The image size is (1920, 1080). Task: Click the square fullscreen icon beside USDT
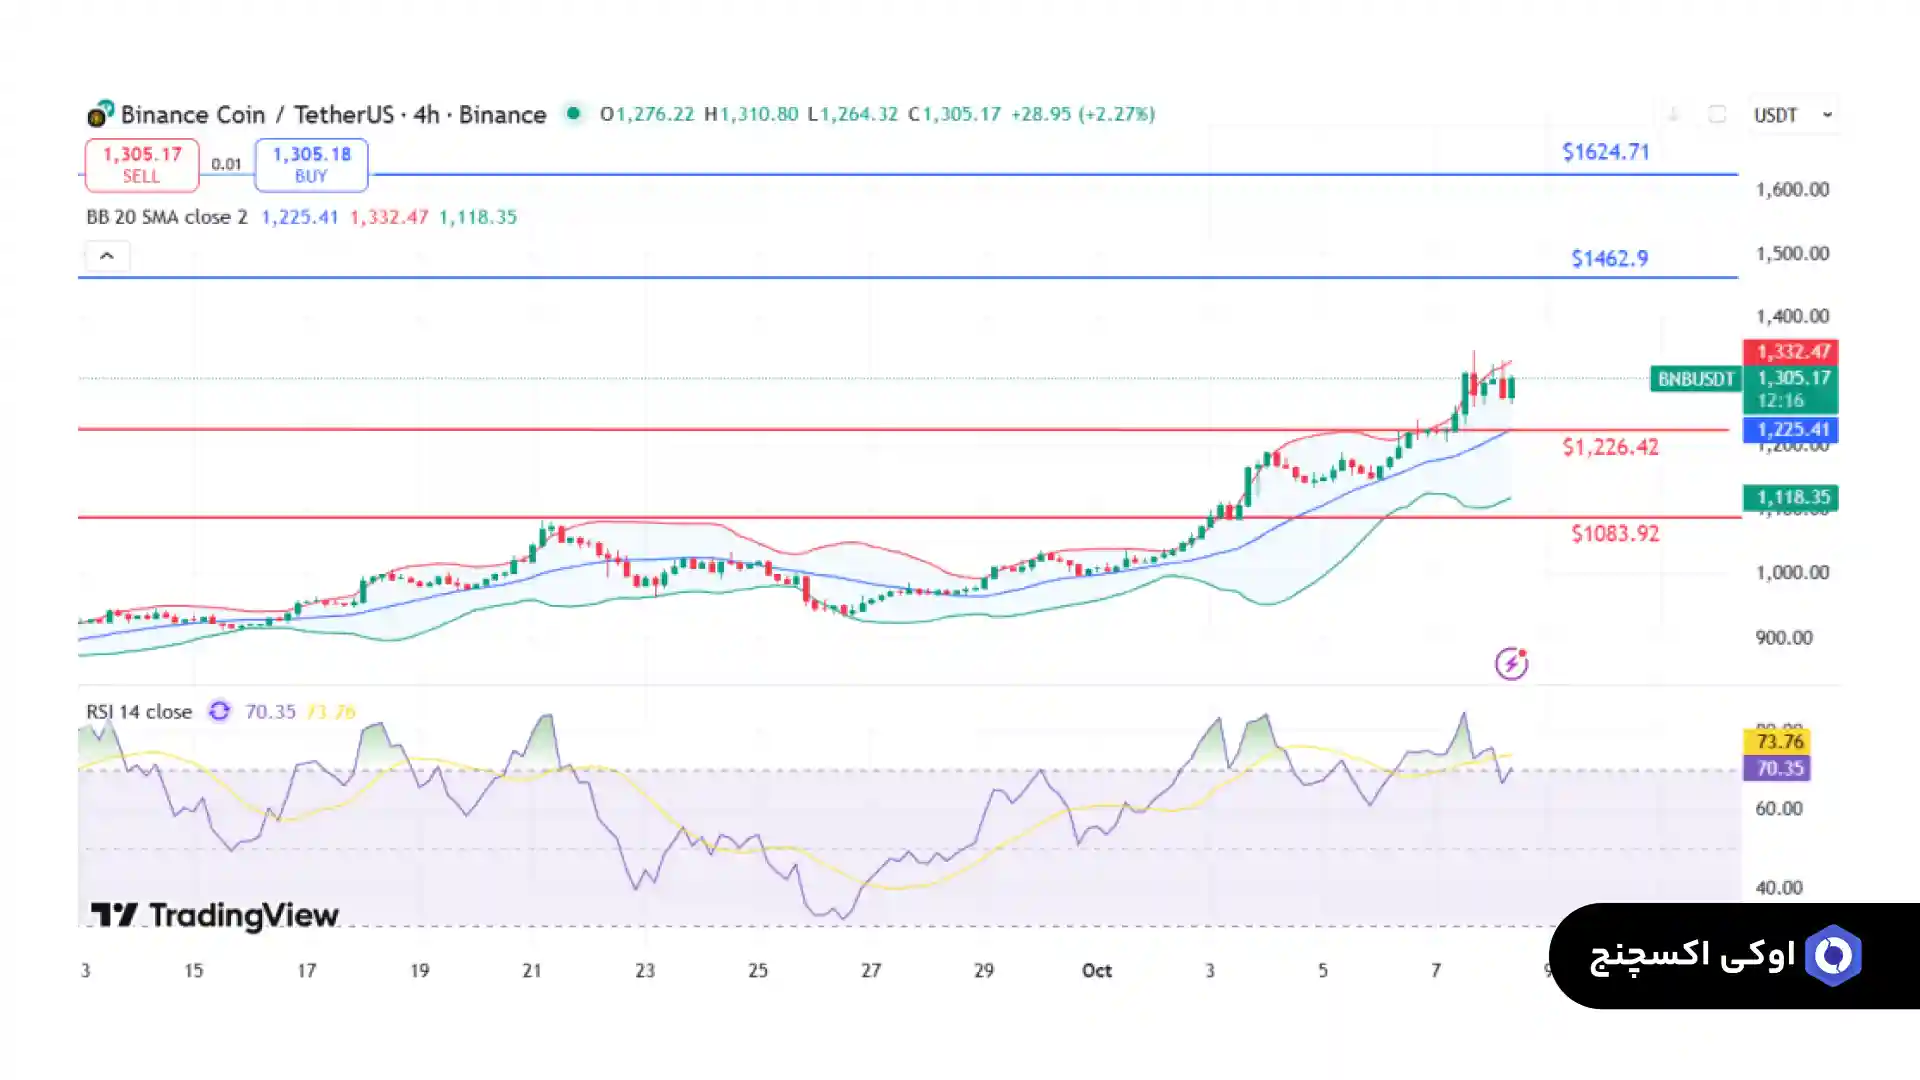[1717, 114]
